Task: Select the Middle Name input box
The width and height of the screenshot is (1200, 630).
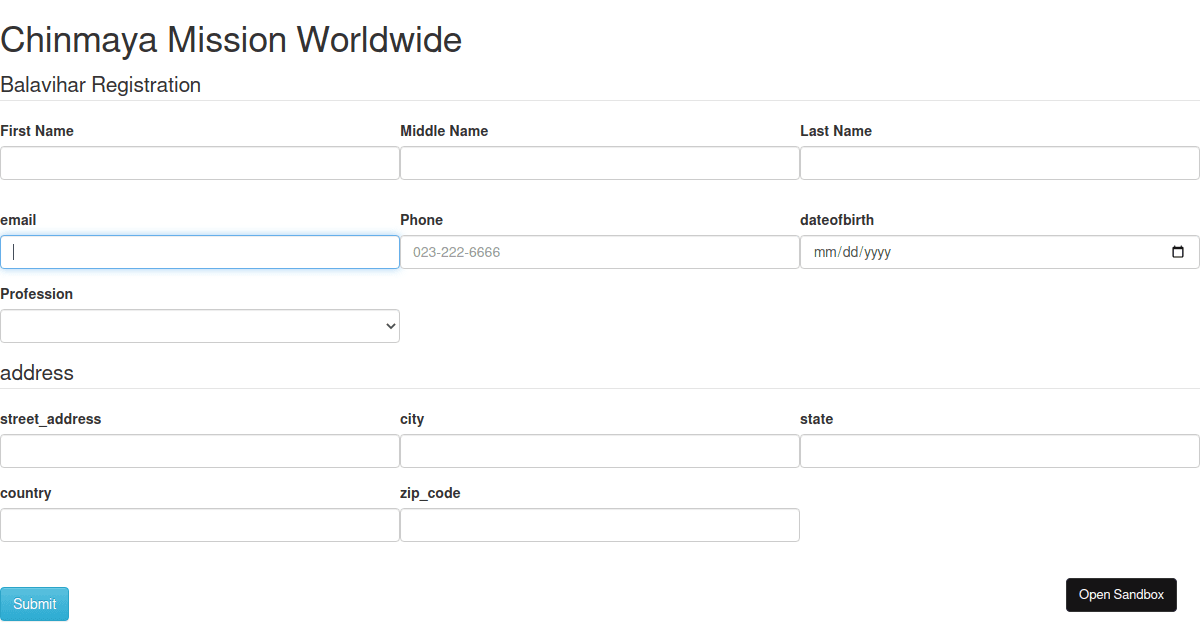Action: (x=600, y=162)
